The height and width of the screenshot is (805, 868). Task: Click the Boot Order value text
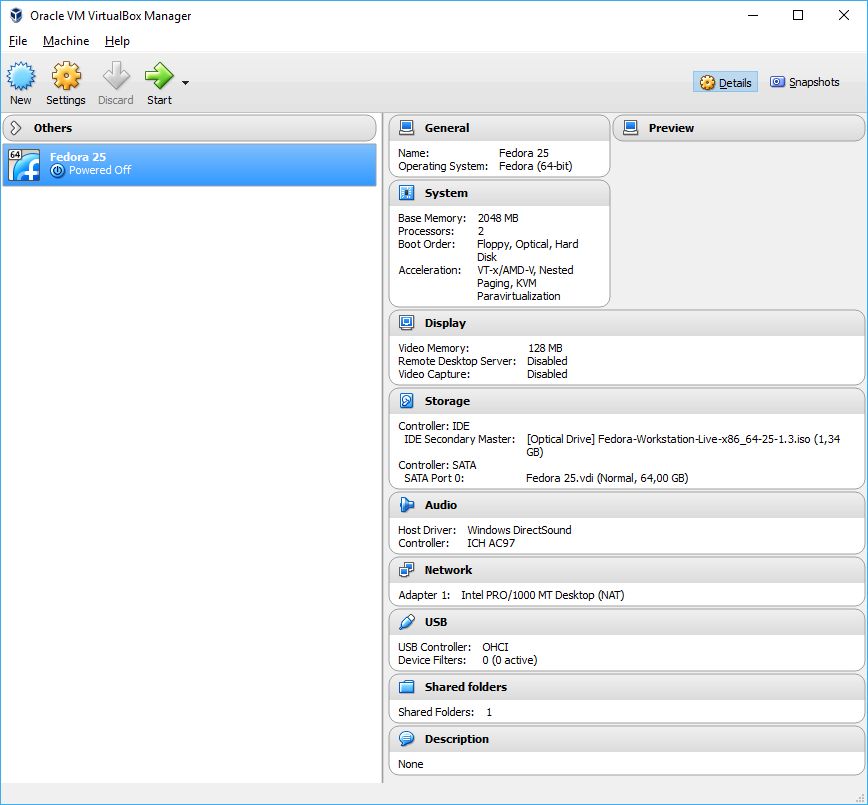tap(528, 250)
